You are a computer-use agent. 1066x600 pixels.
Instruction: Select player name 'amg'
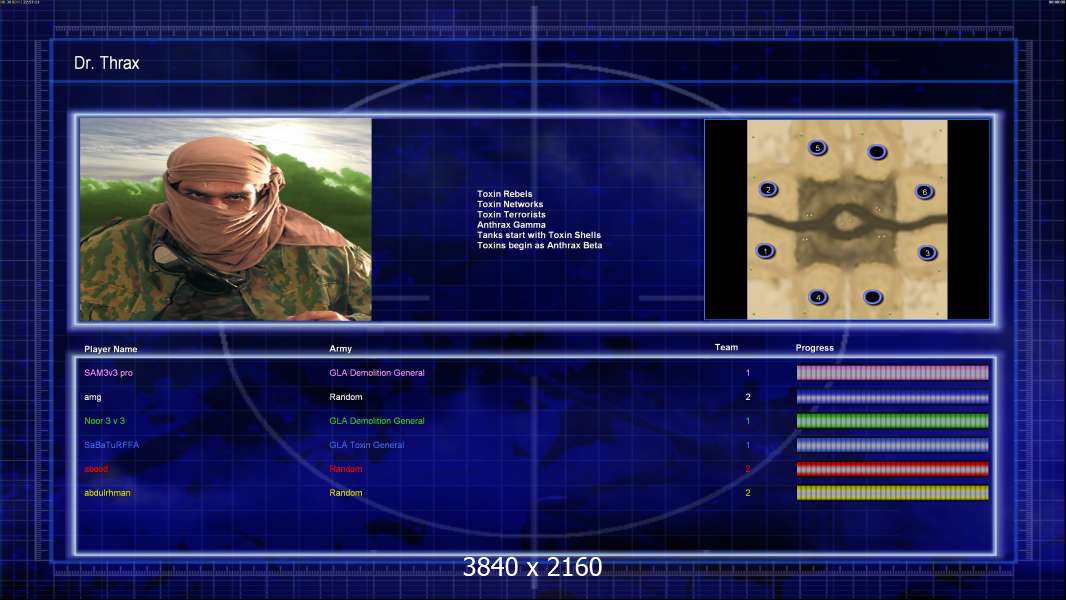tap(92, 397)
